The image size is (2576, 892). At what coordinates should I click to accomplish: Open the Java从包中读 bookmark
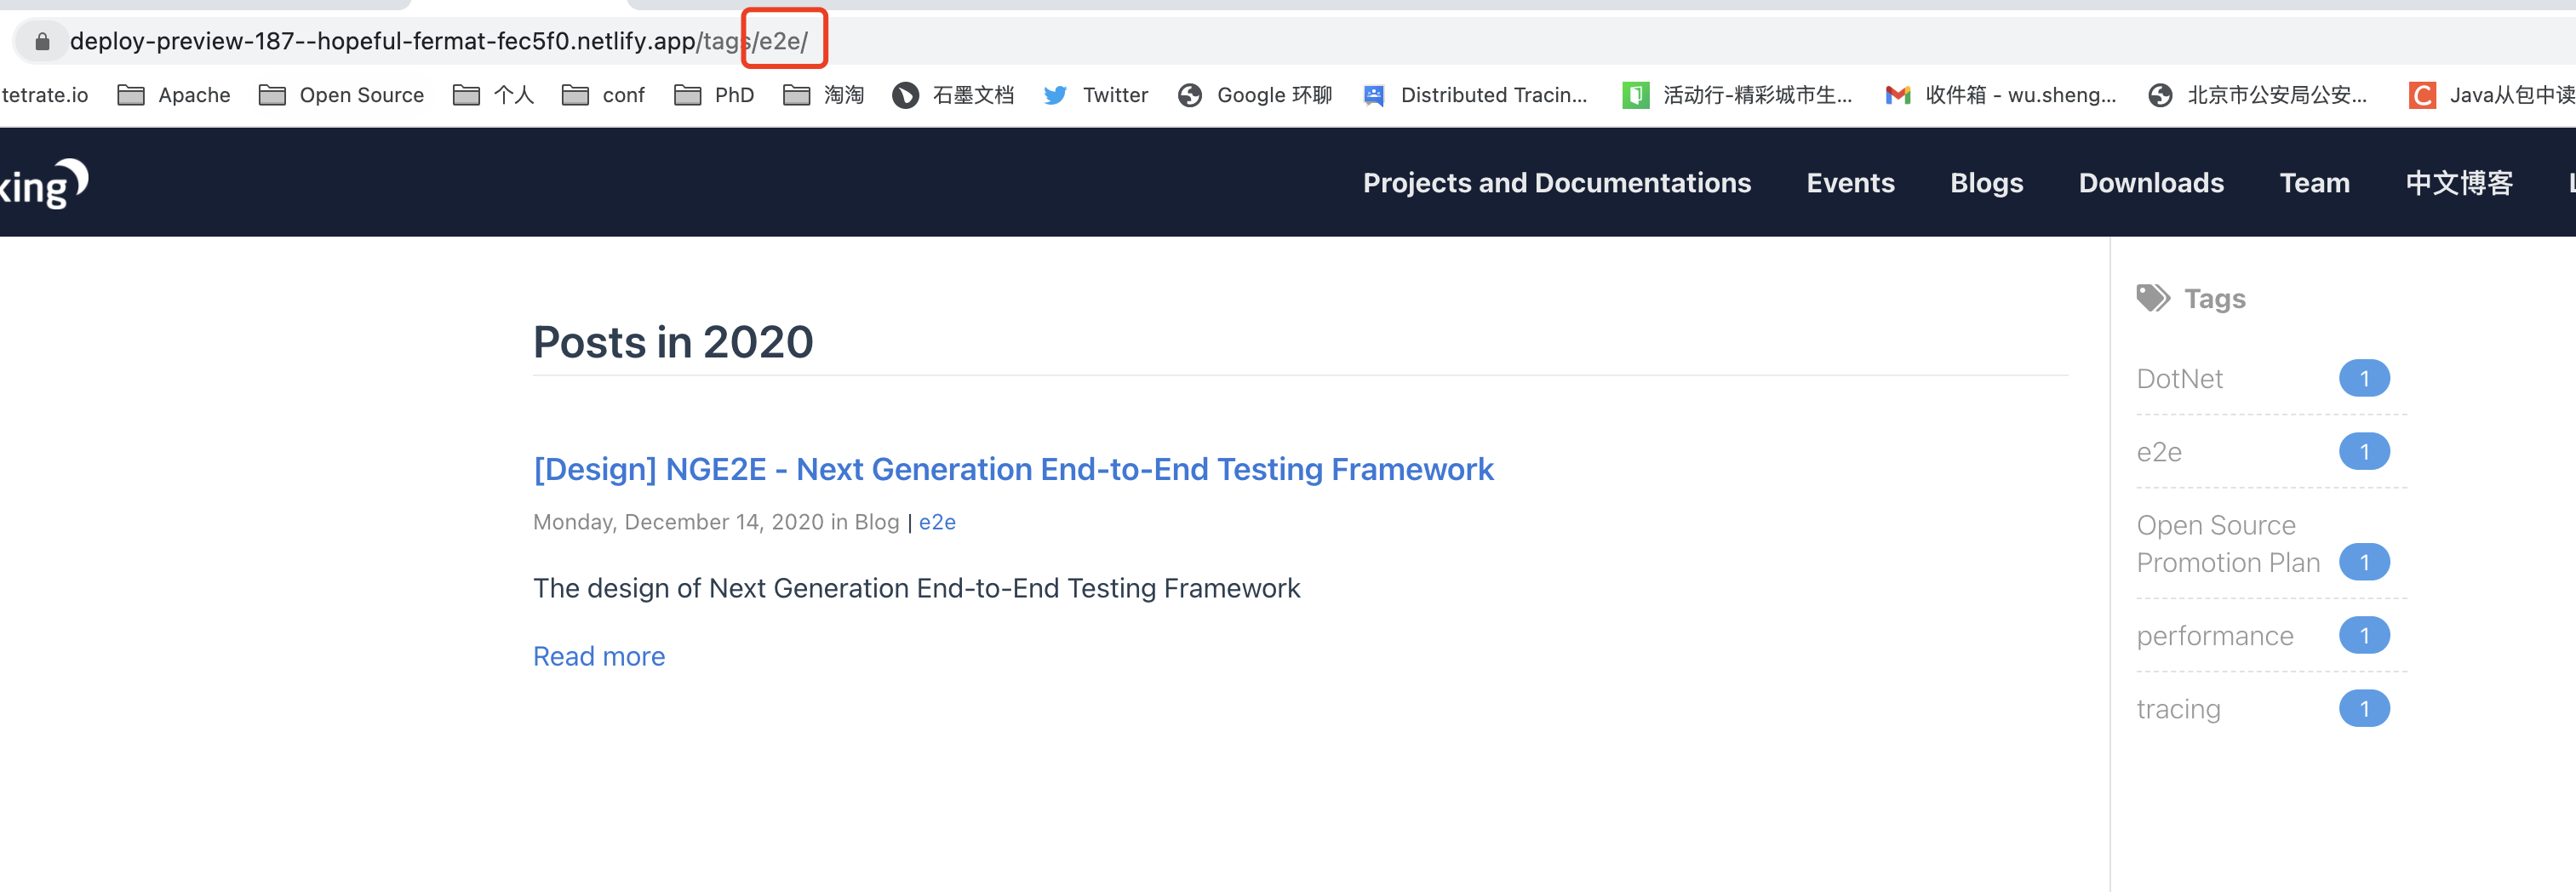coord(2492,95)
